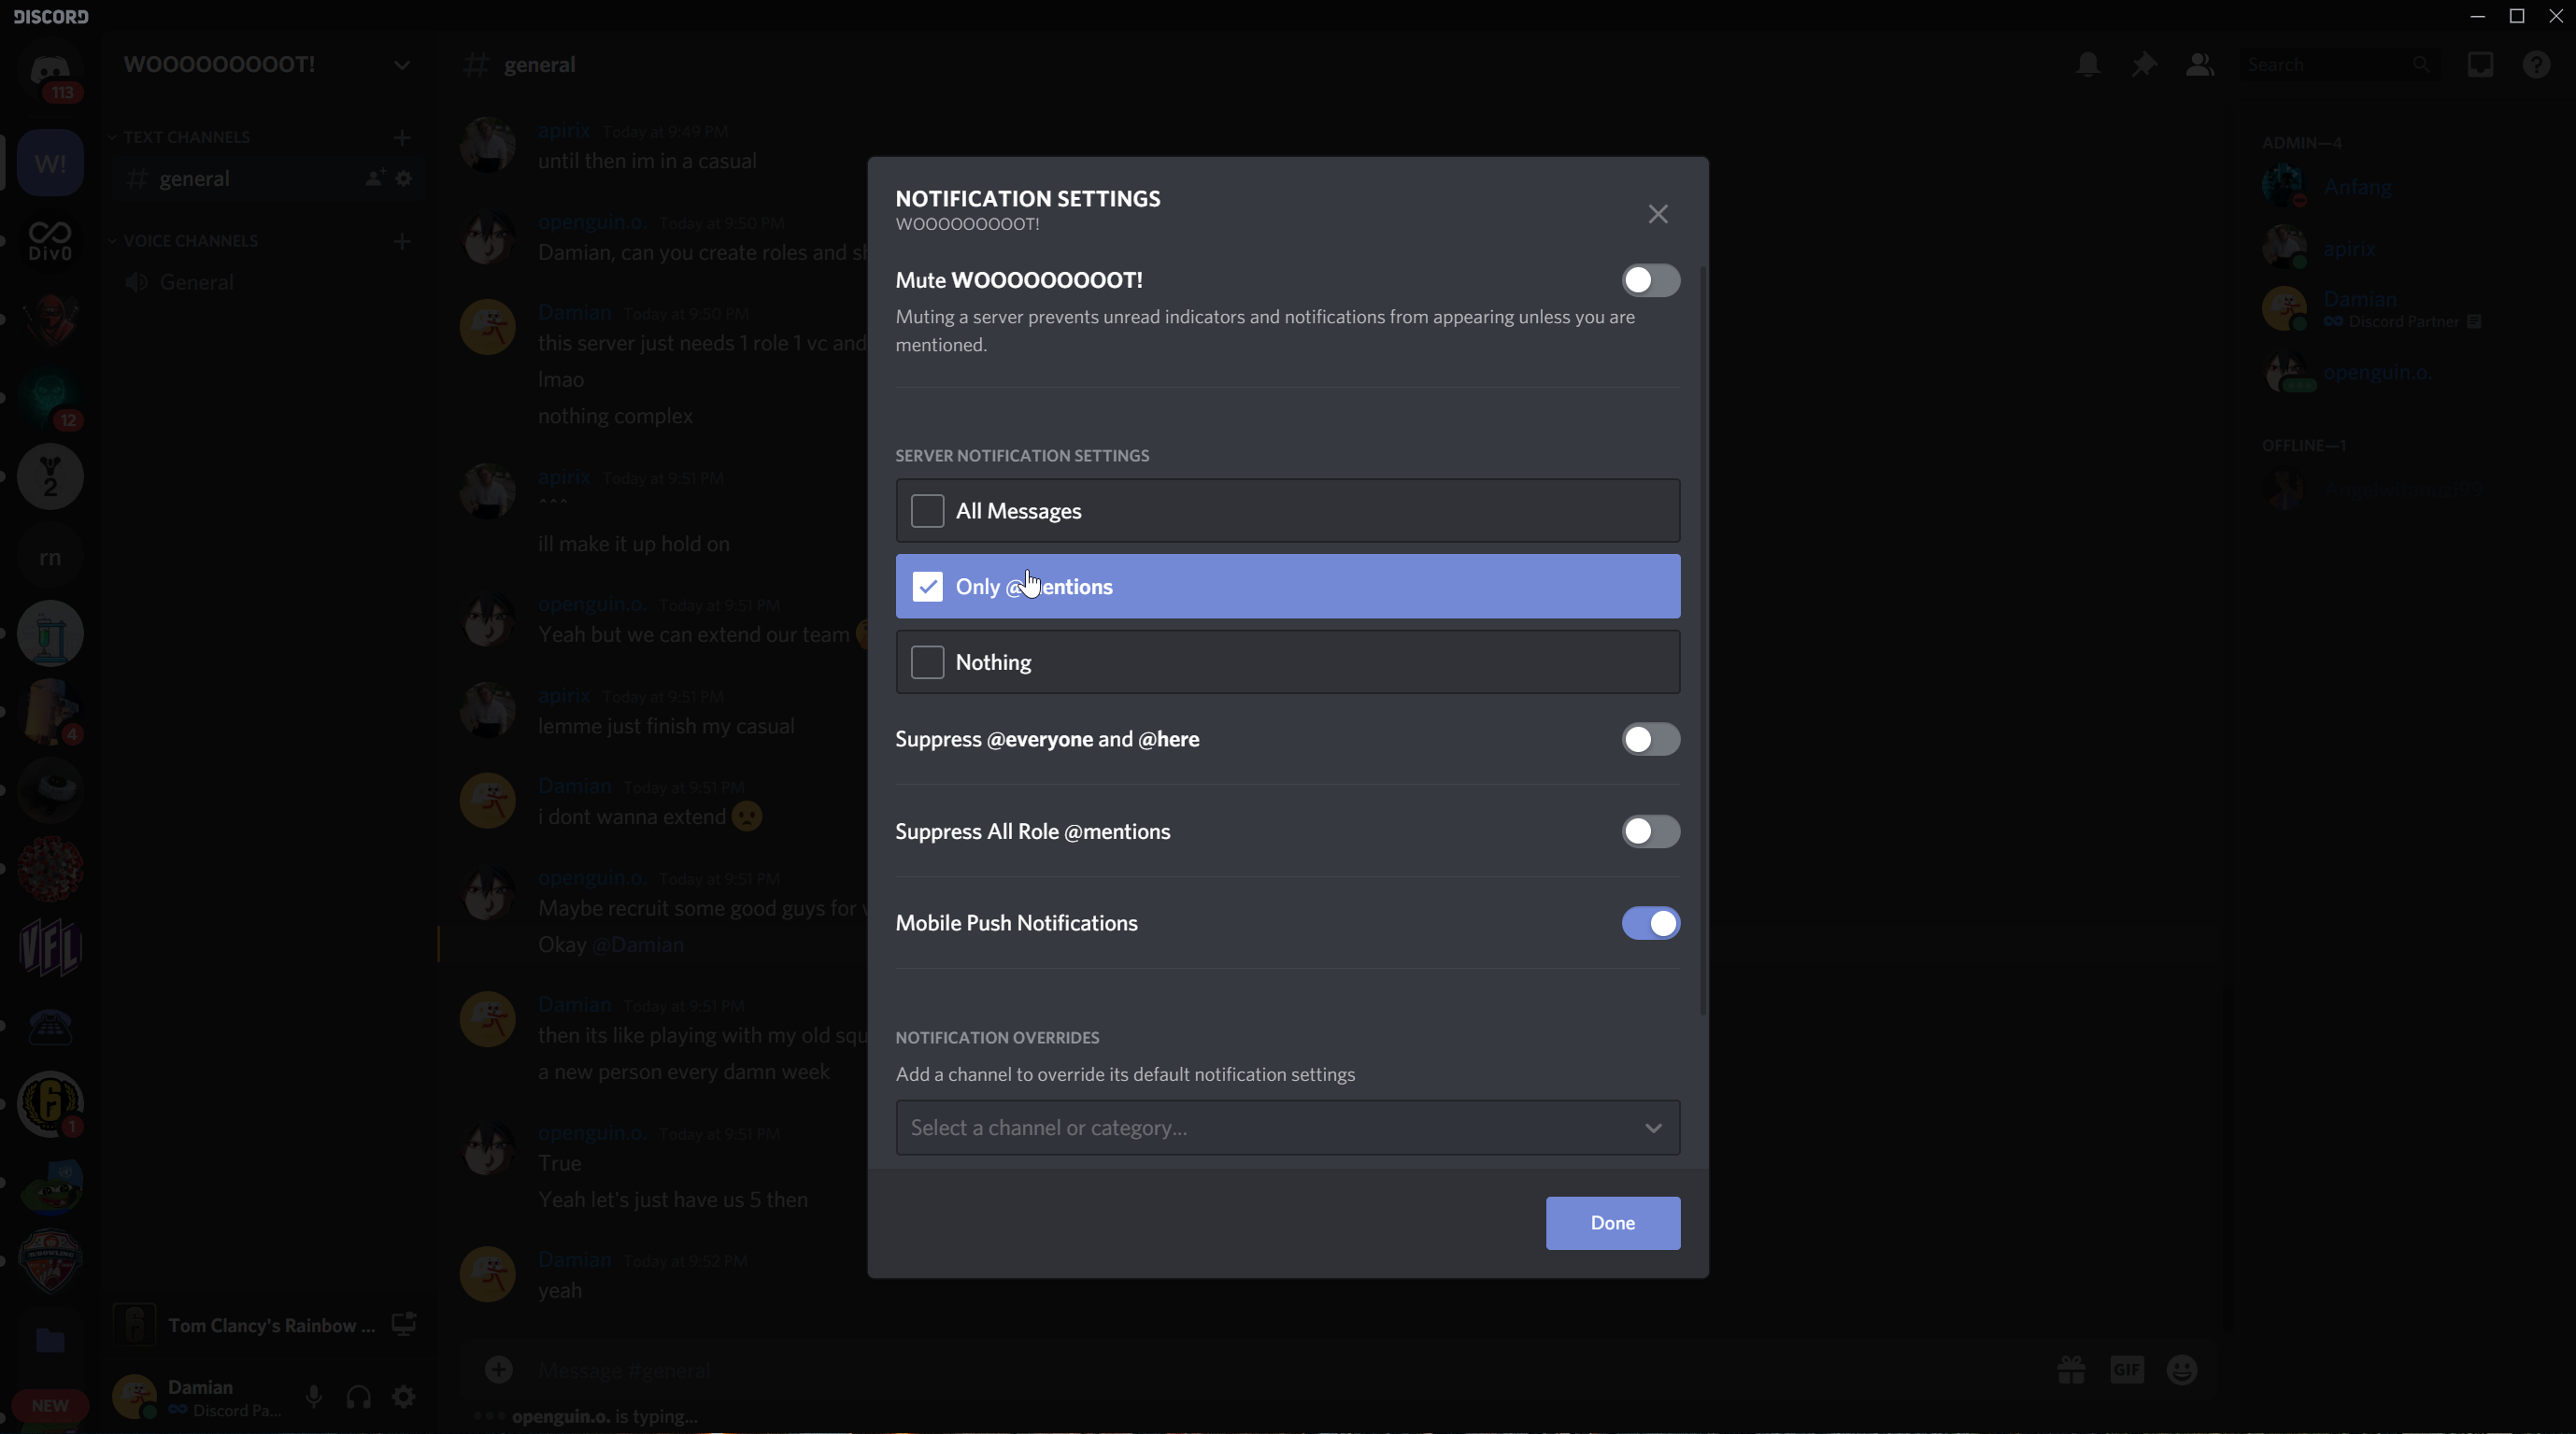Mute microphone icon in user panel
Viewport: 2576px width, 1434px height.
tap(314, 1396)
